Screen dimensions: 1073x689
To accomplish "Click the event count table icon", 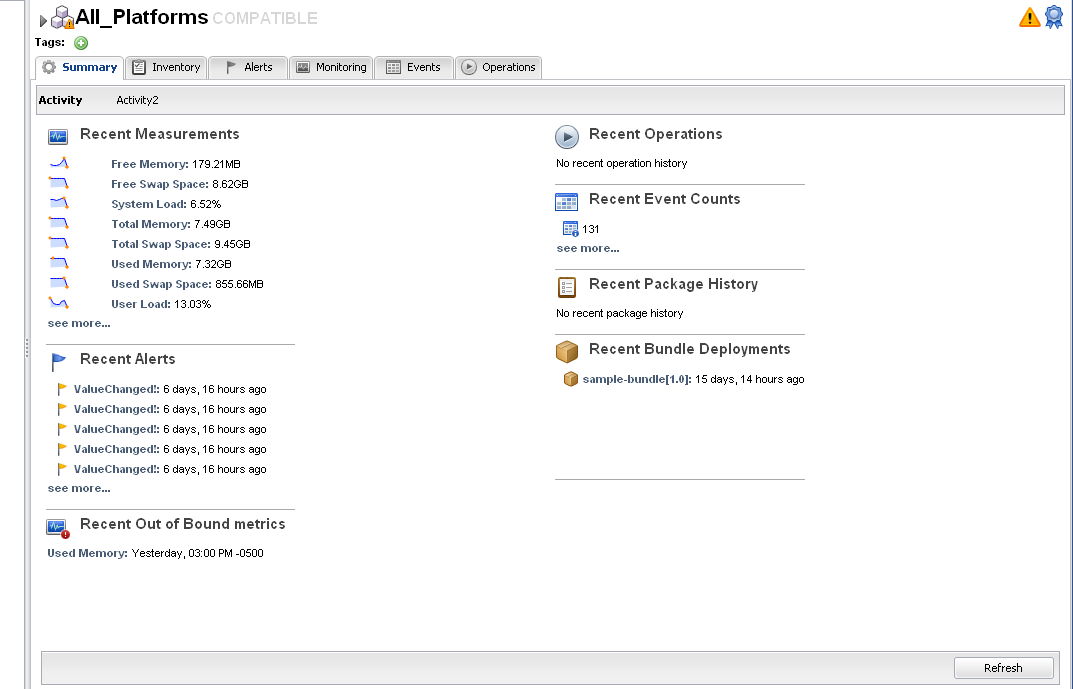I will [x=570, y=229].
